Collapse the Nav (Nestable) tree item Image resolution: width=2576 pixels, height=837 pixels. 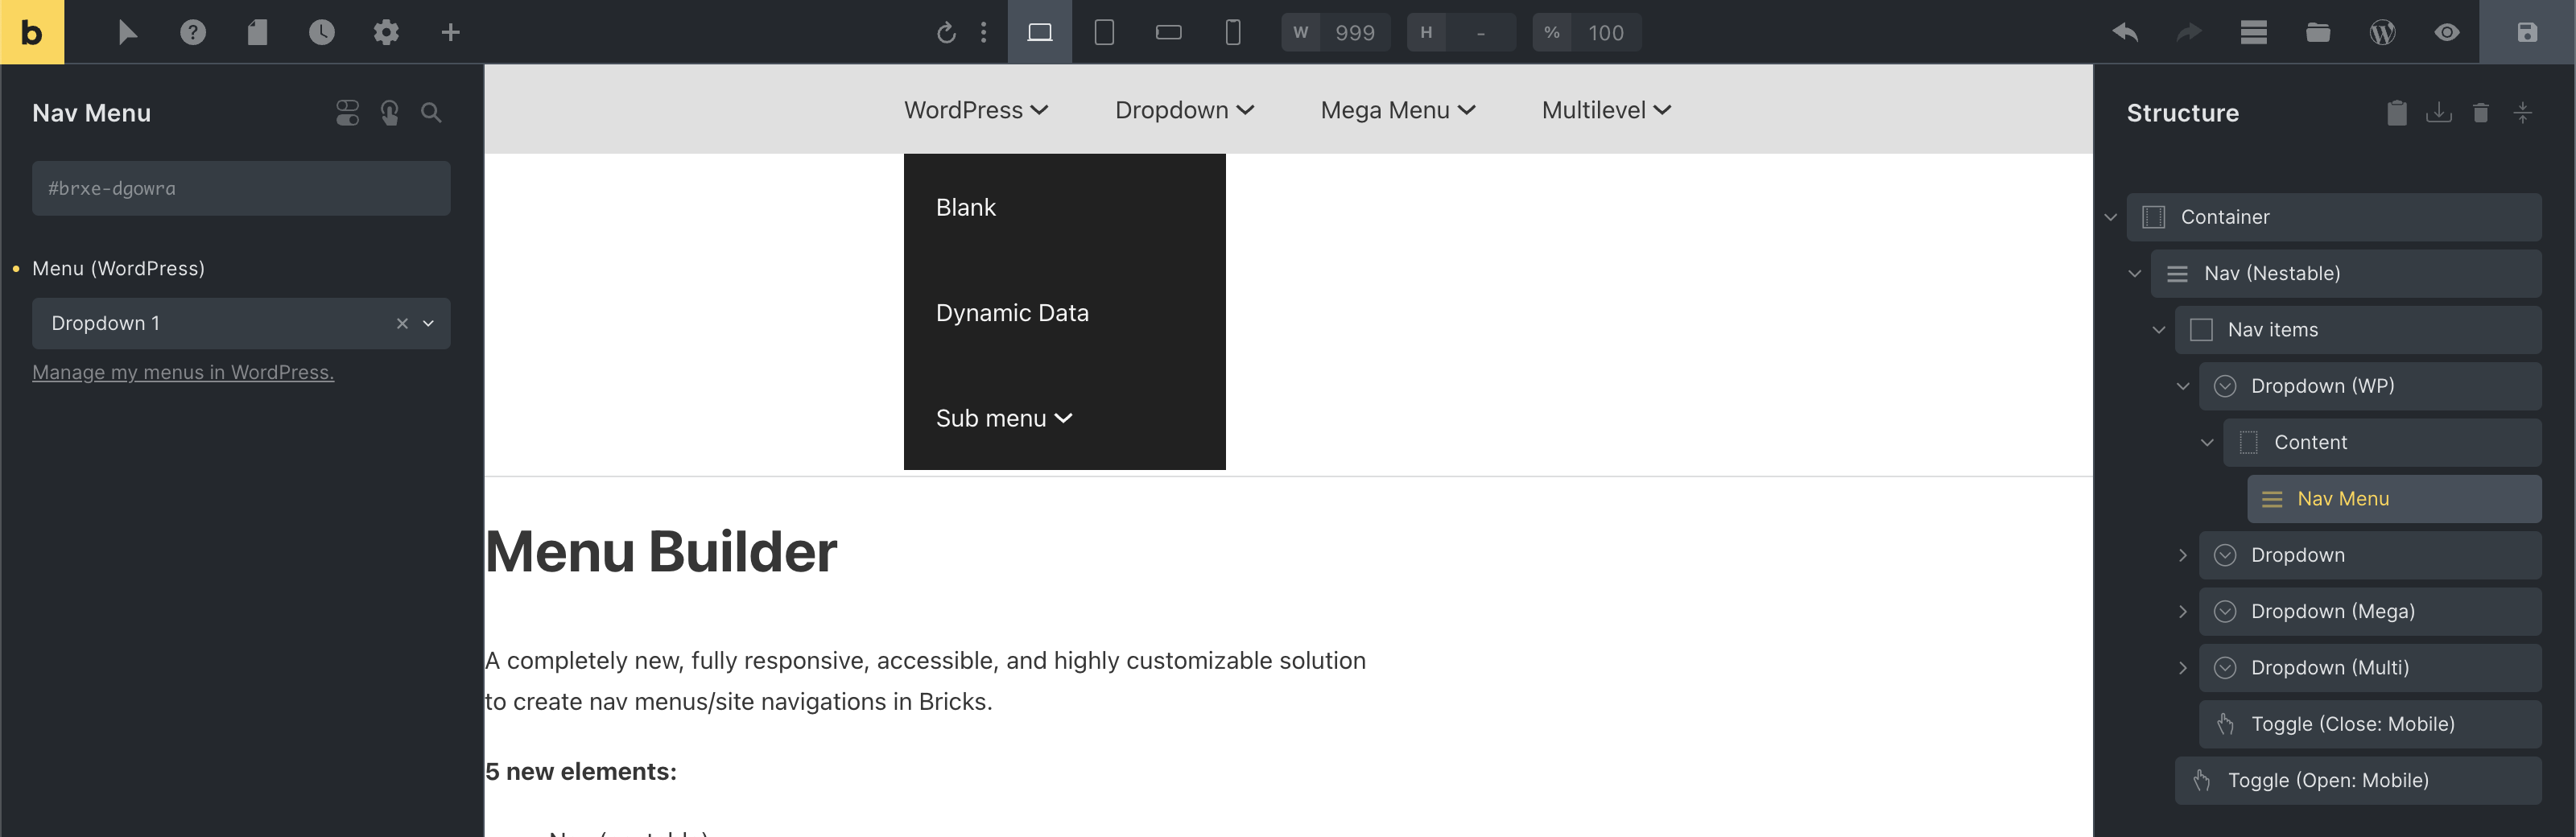coord(2134,273)
